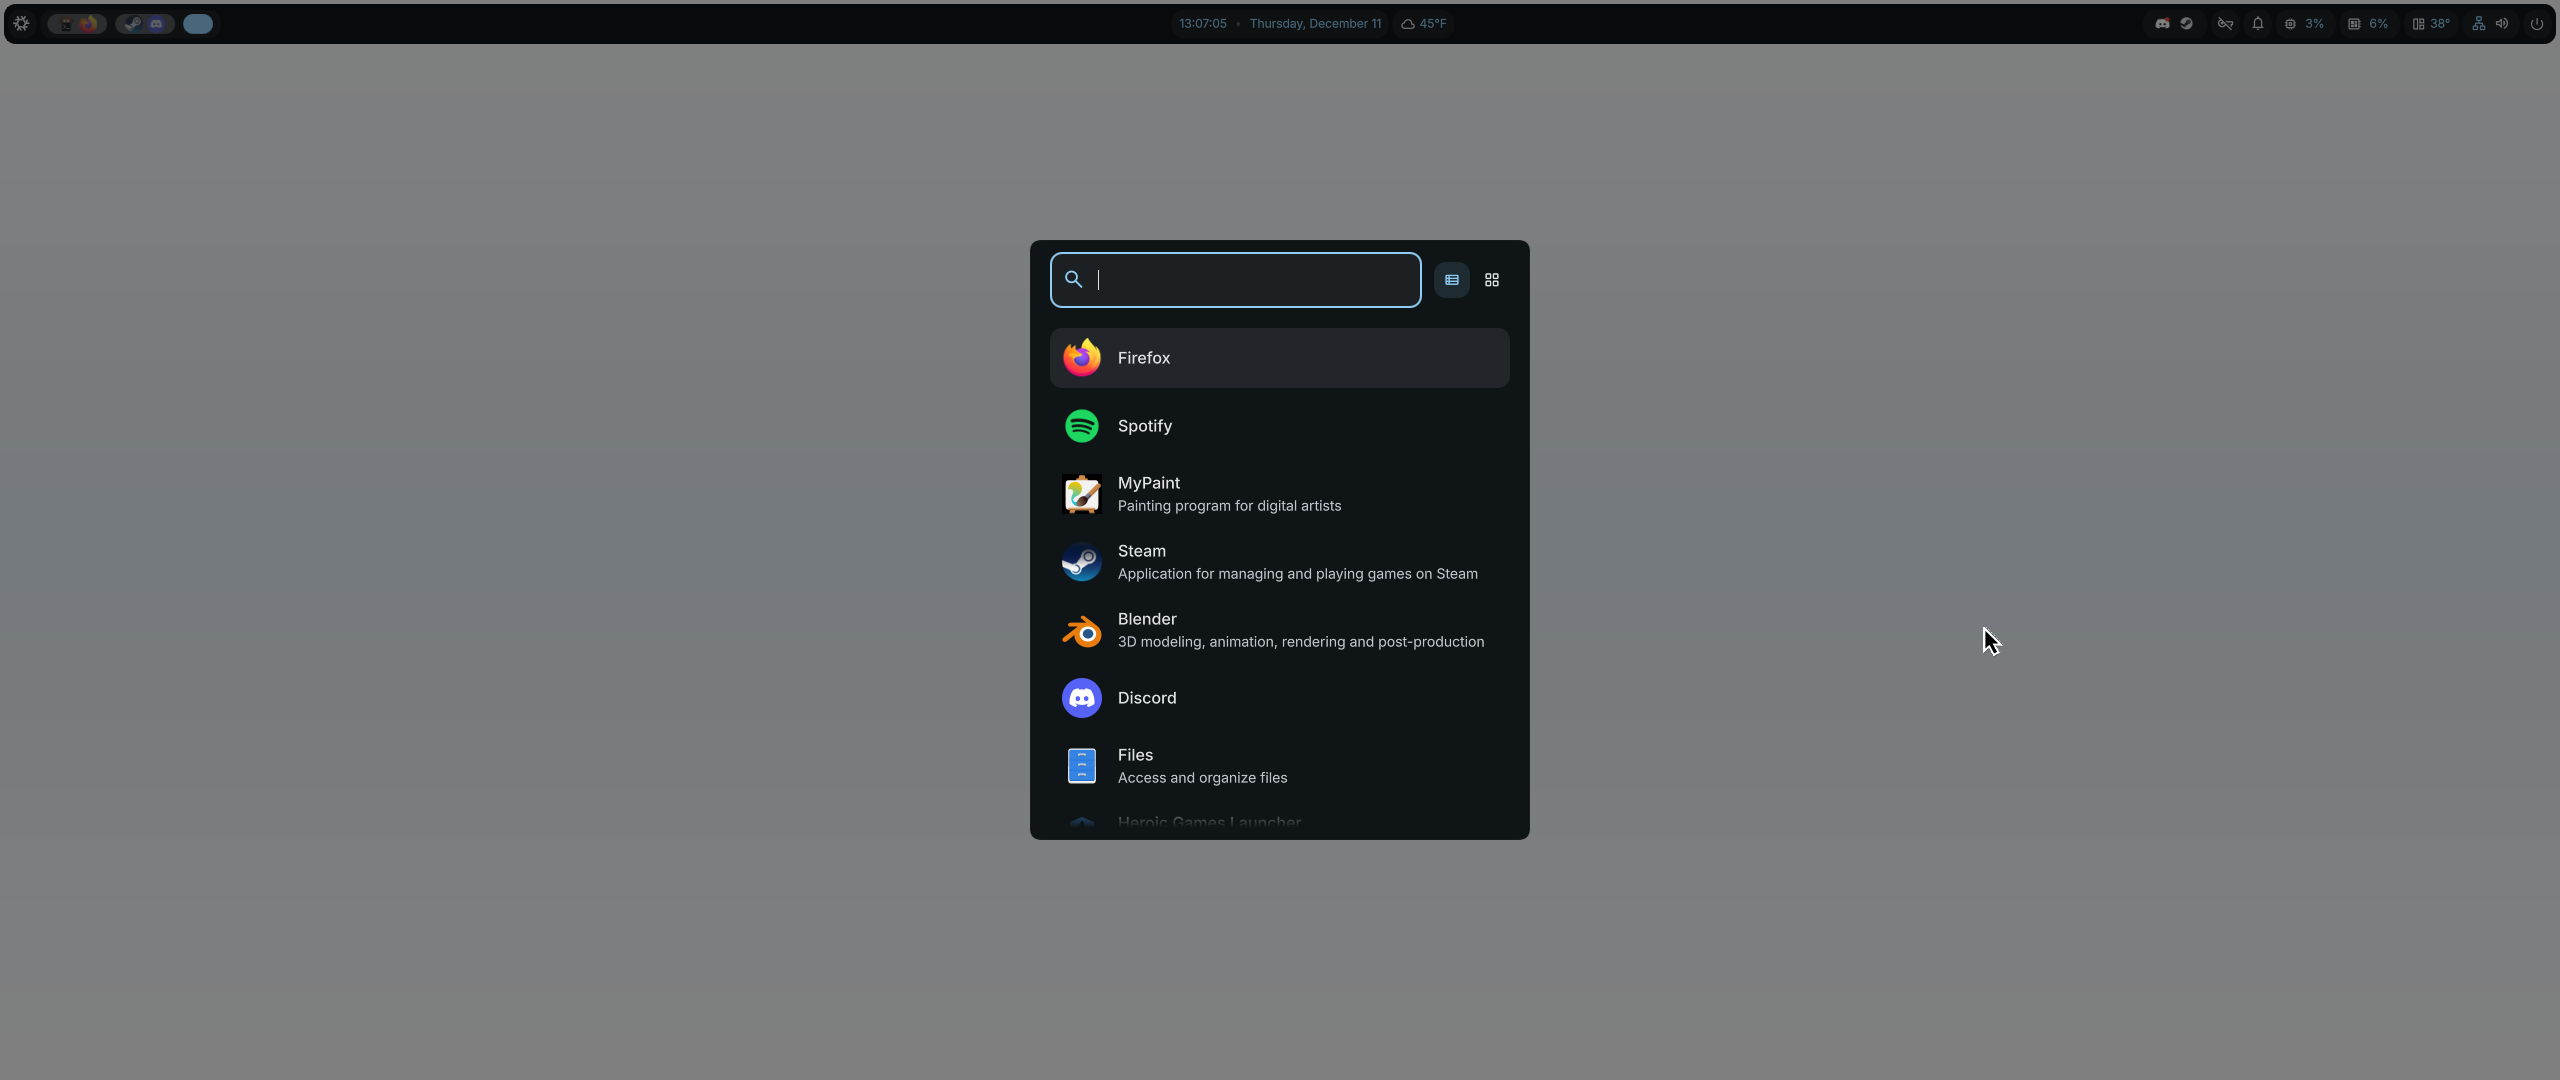Open Discord from the taskbar

(158, 23)
